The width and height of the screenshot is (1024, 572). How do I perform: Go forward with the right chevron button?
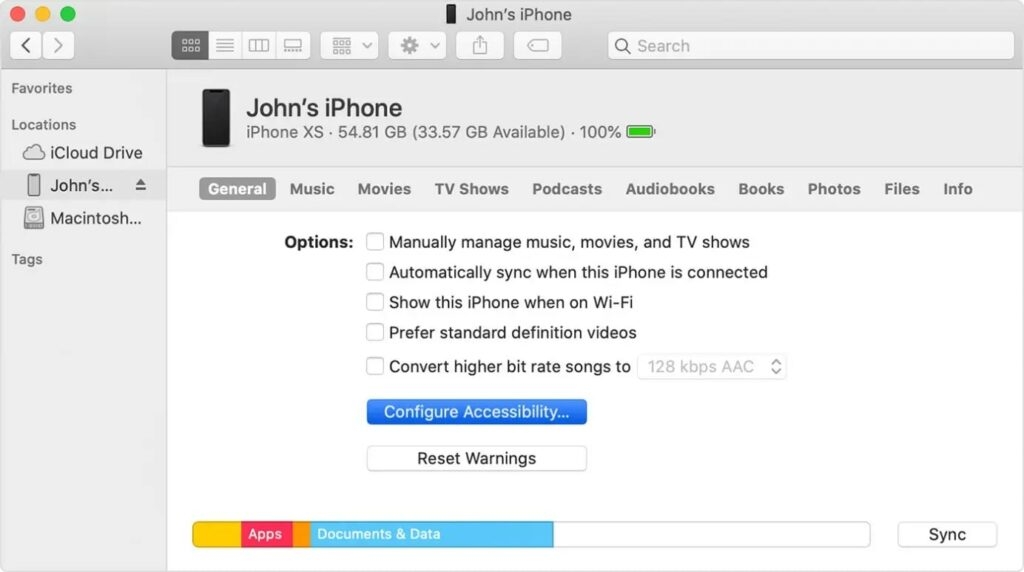(x=58, y=45)
